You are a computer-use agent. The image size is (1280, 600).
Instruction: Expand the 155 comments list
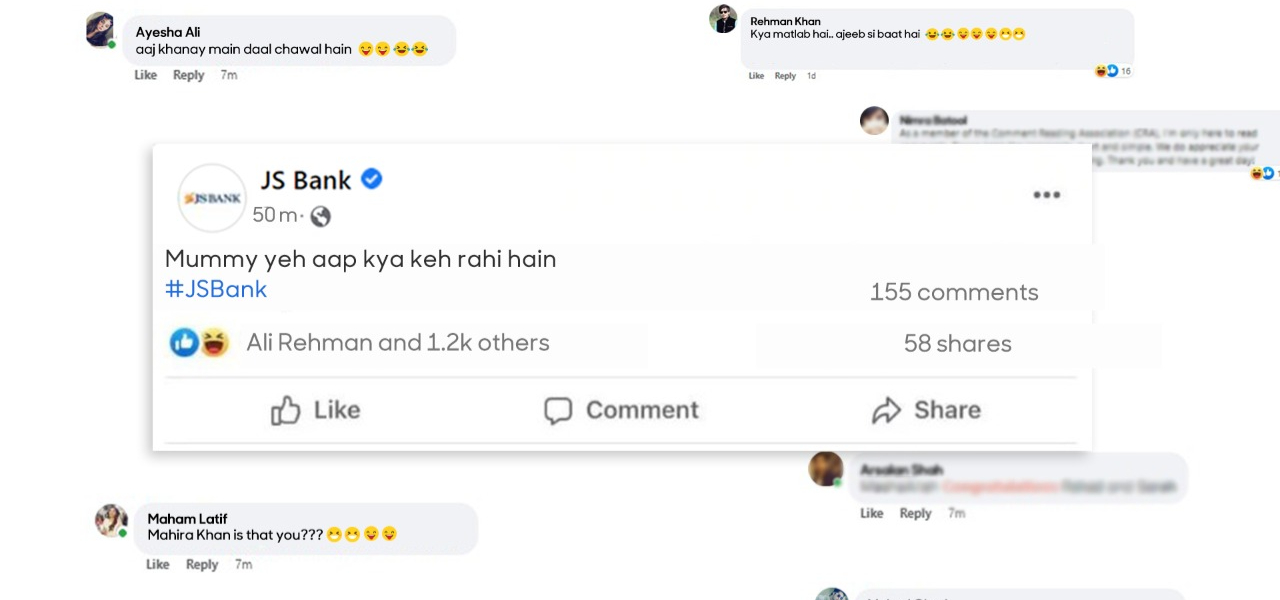pyautogui.click(x=953, y=291)
